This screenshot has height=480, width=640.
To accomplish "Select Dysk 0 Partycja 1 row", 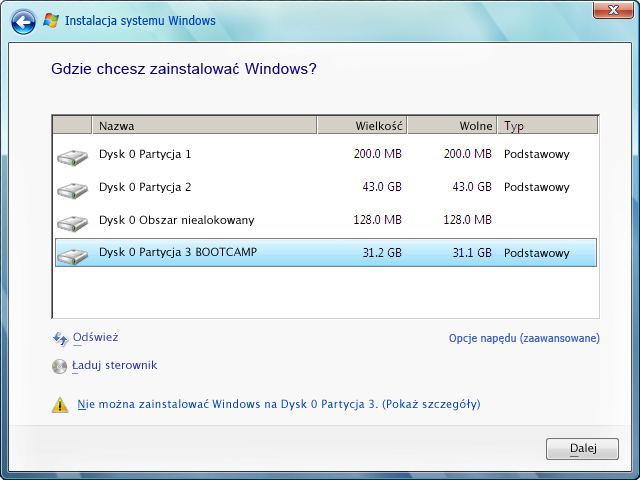I will [326, 154].
